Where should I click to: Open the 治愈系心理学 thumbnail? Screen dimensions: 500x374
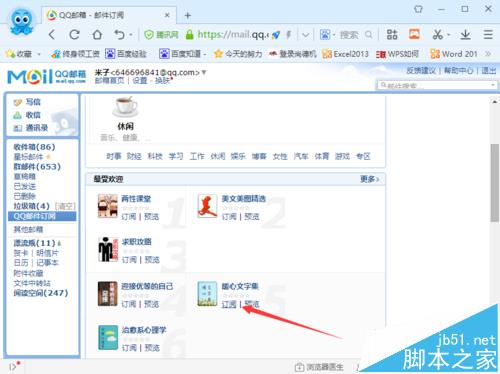[x=108, y=338]
